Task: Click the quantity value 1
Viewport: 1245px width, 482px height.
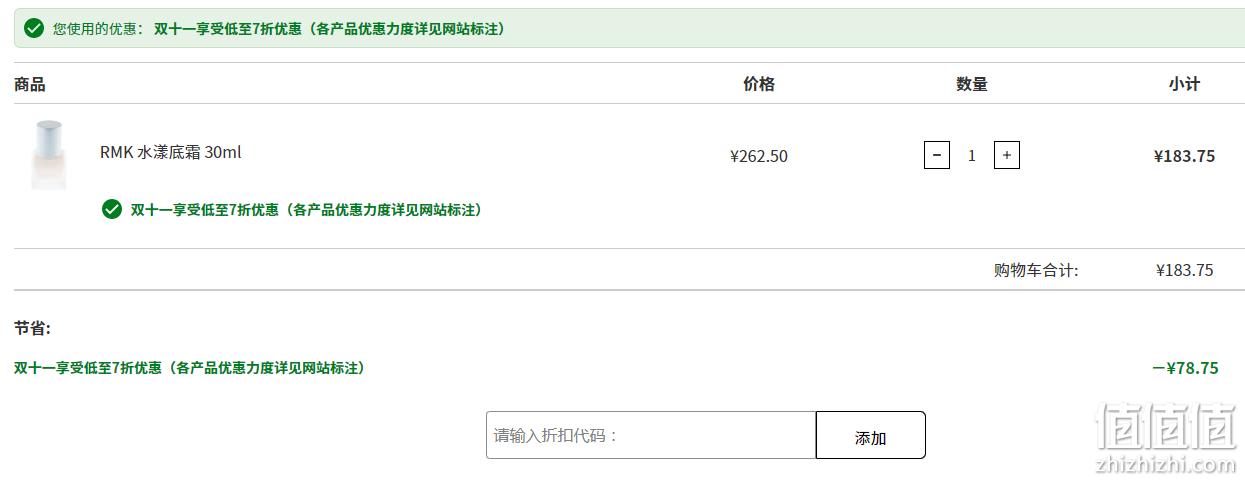Action: pyautogui.click(x=971, y=155)
